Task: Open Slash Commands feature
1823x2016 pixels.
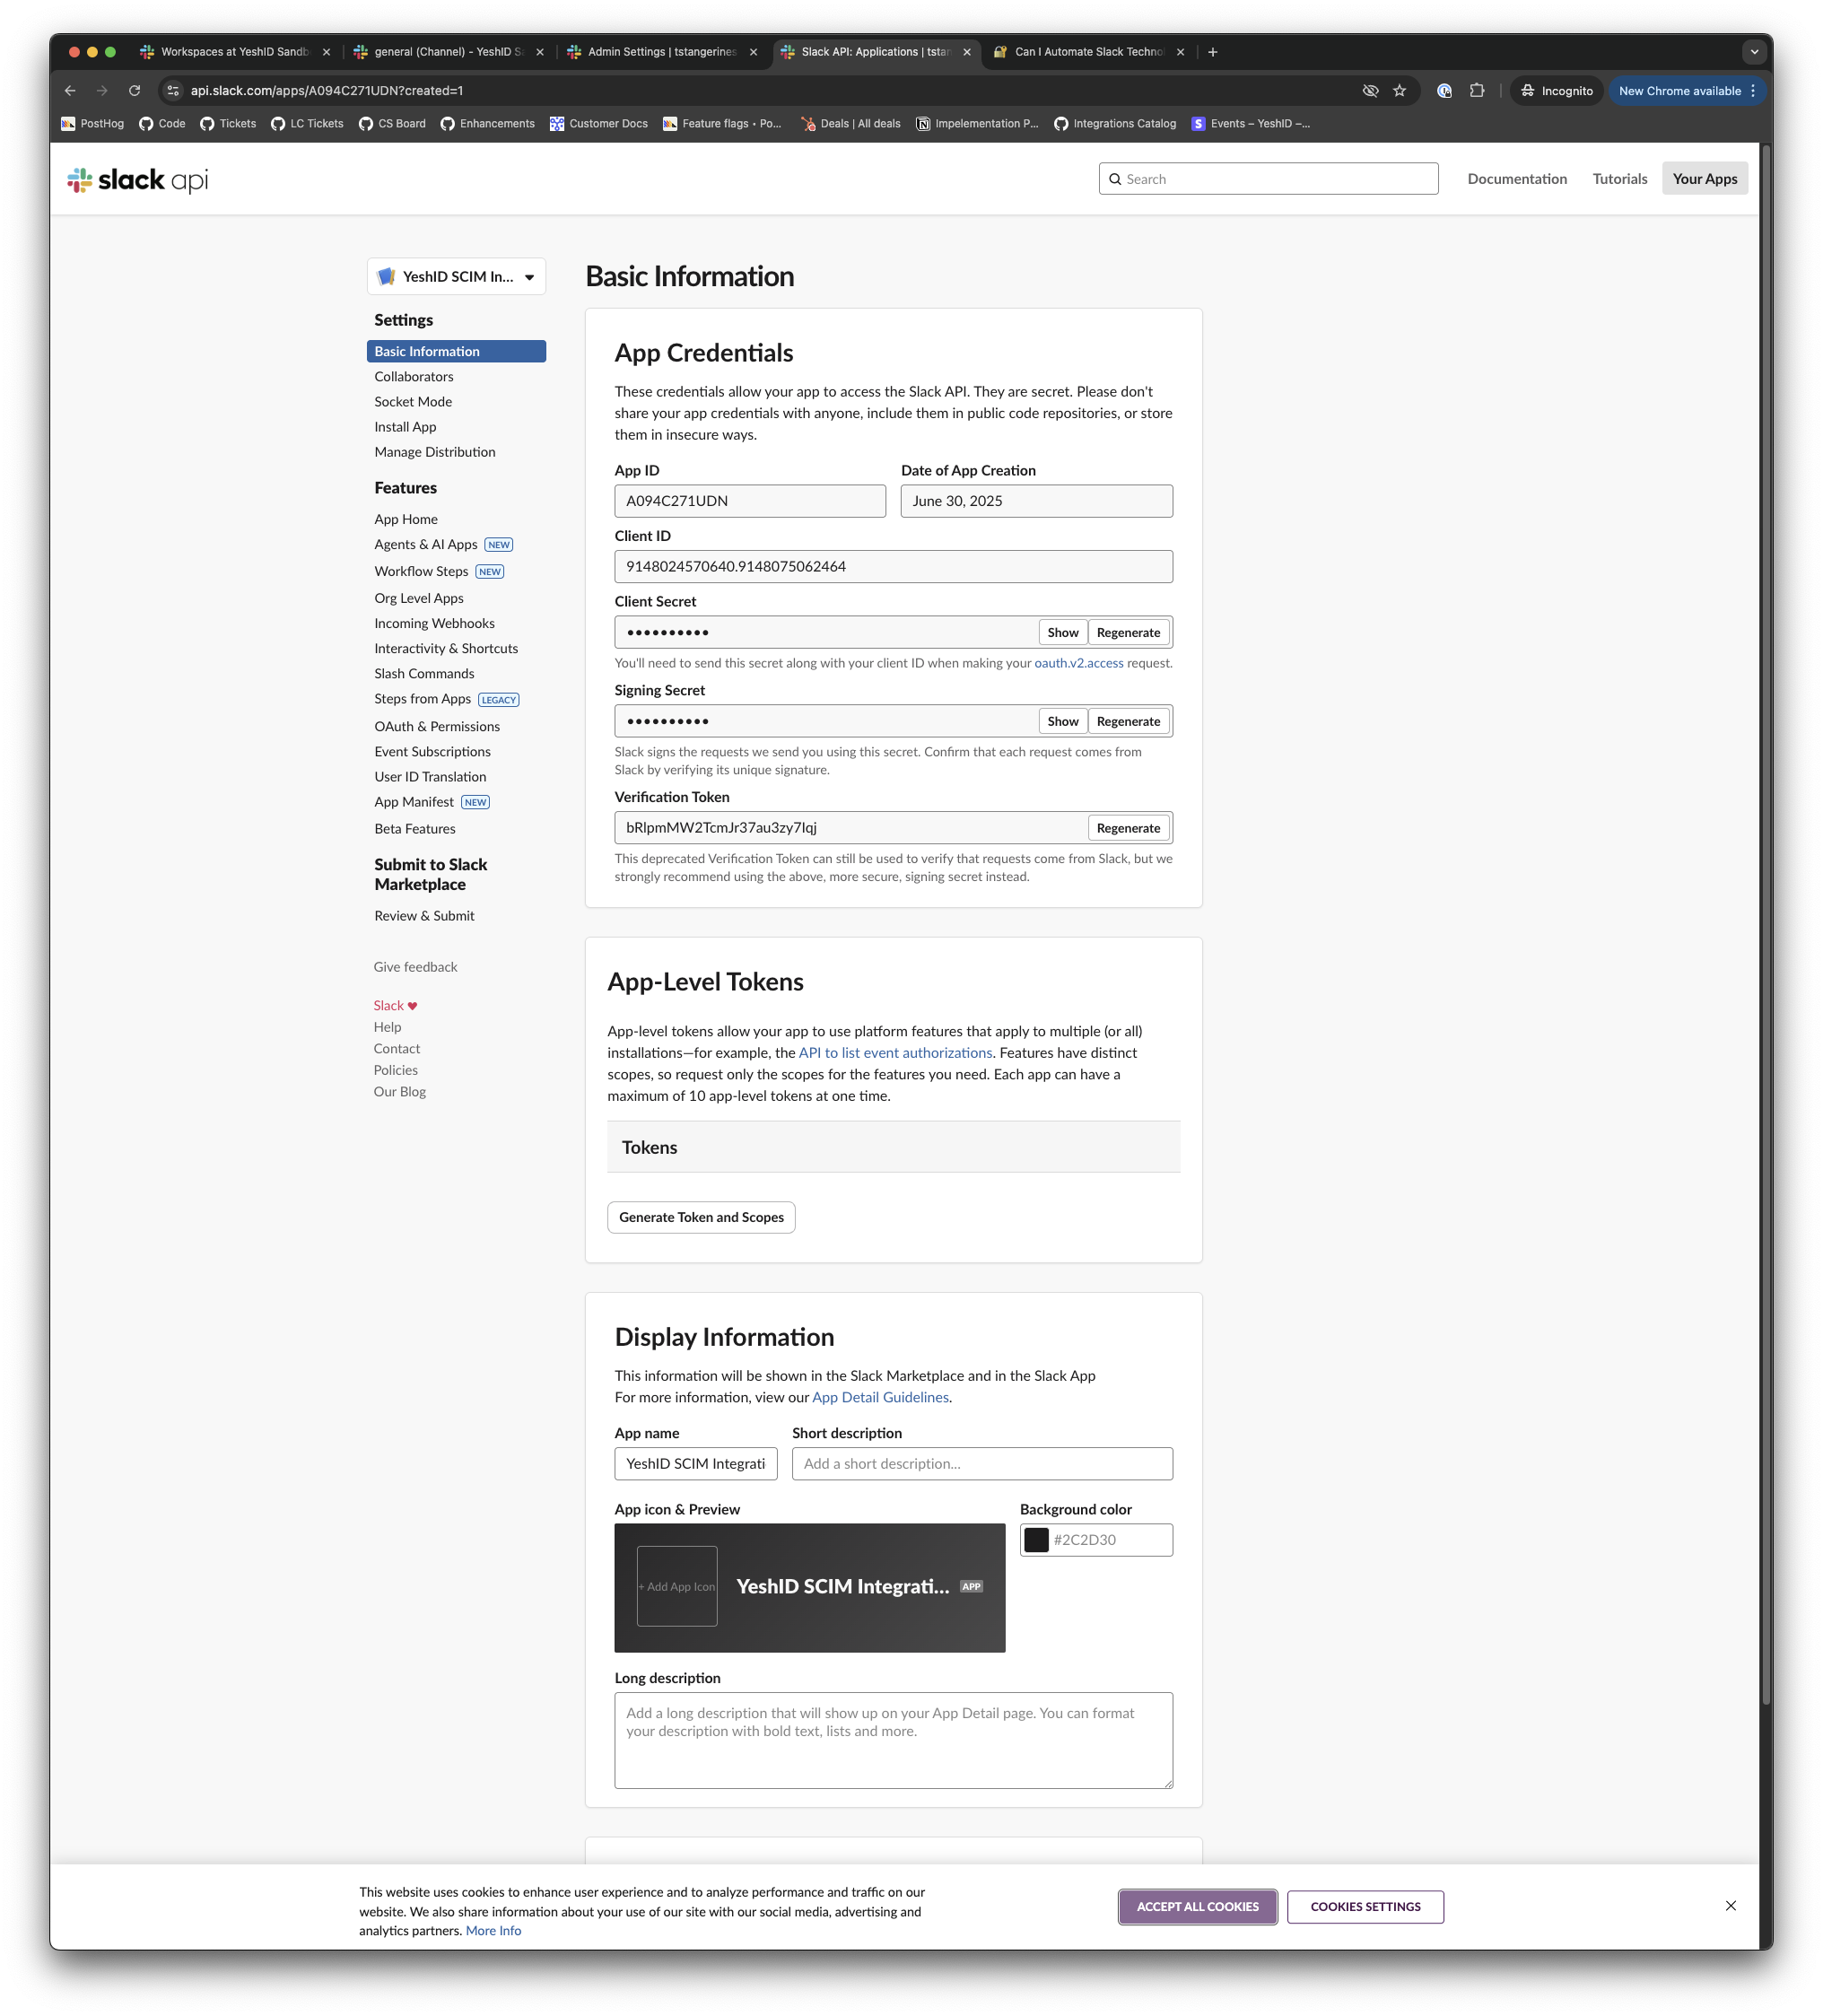Action: pyautogui.click(x=424, y=674)
